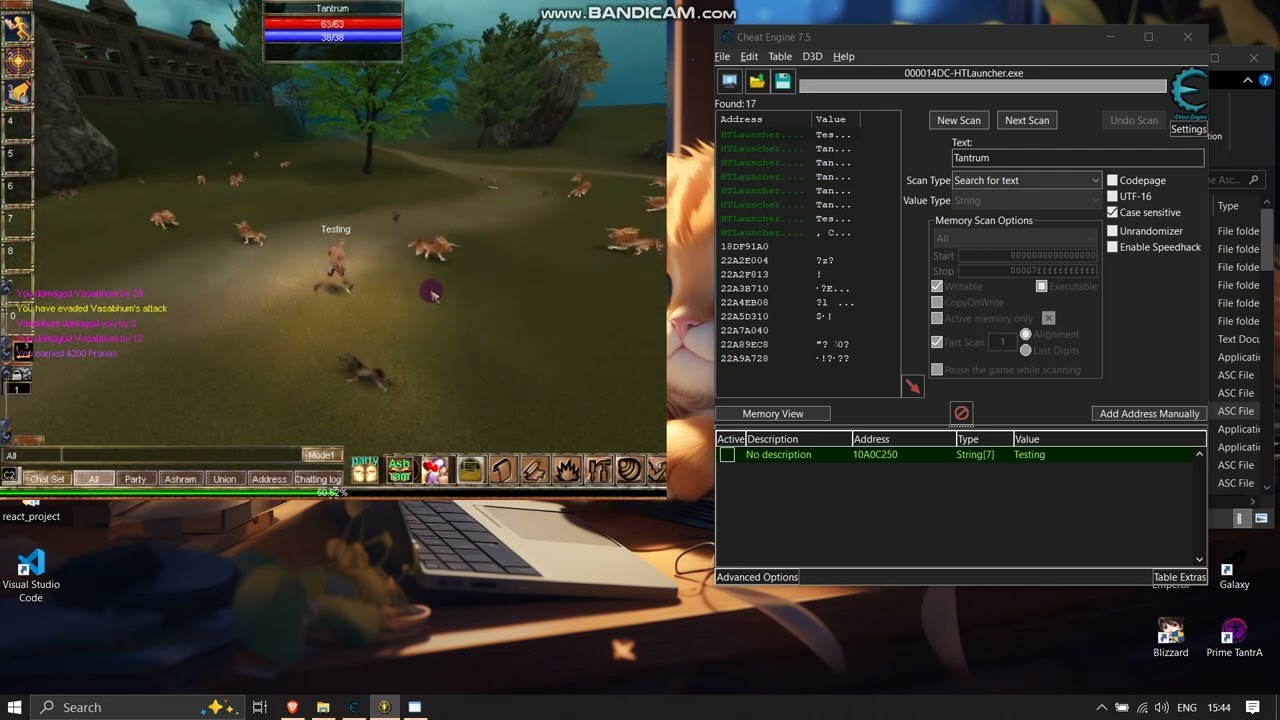Switch to the Ashram chat tab
This screenshot has height=720, width=1280.
coord(180,479)
